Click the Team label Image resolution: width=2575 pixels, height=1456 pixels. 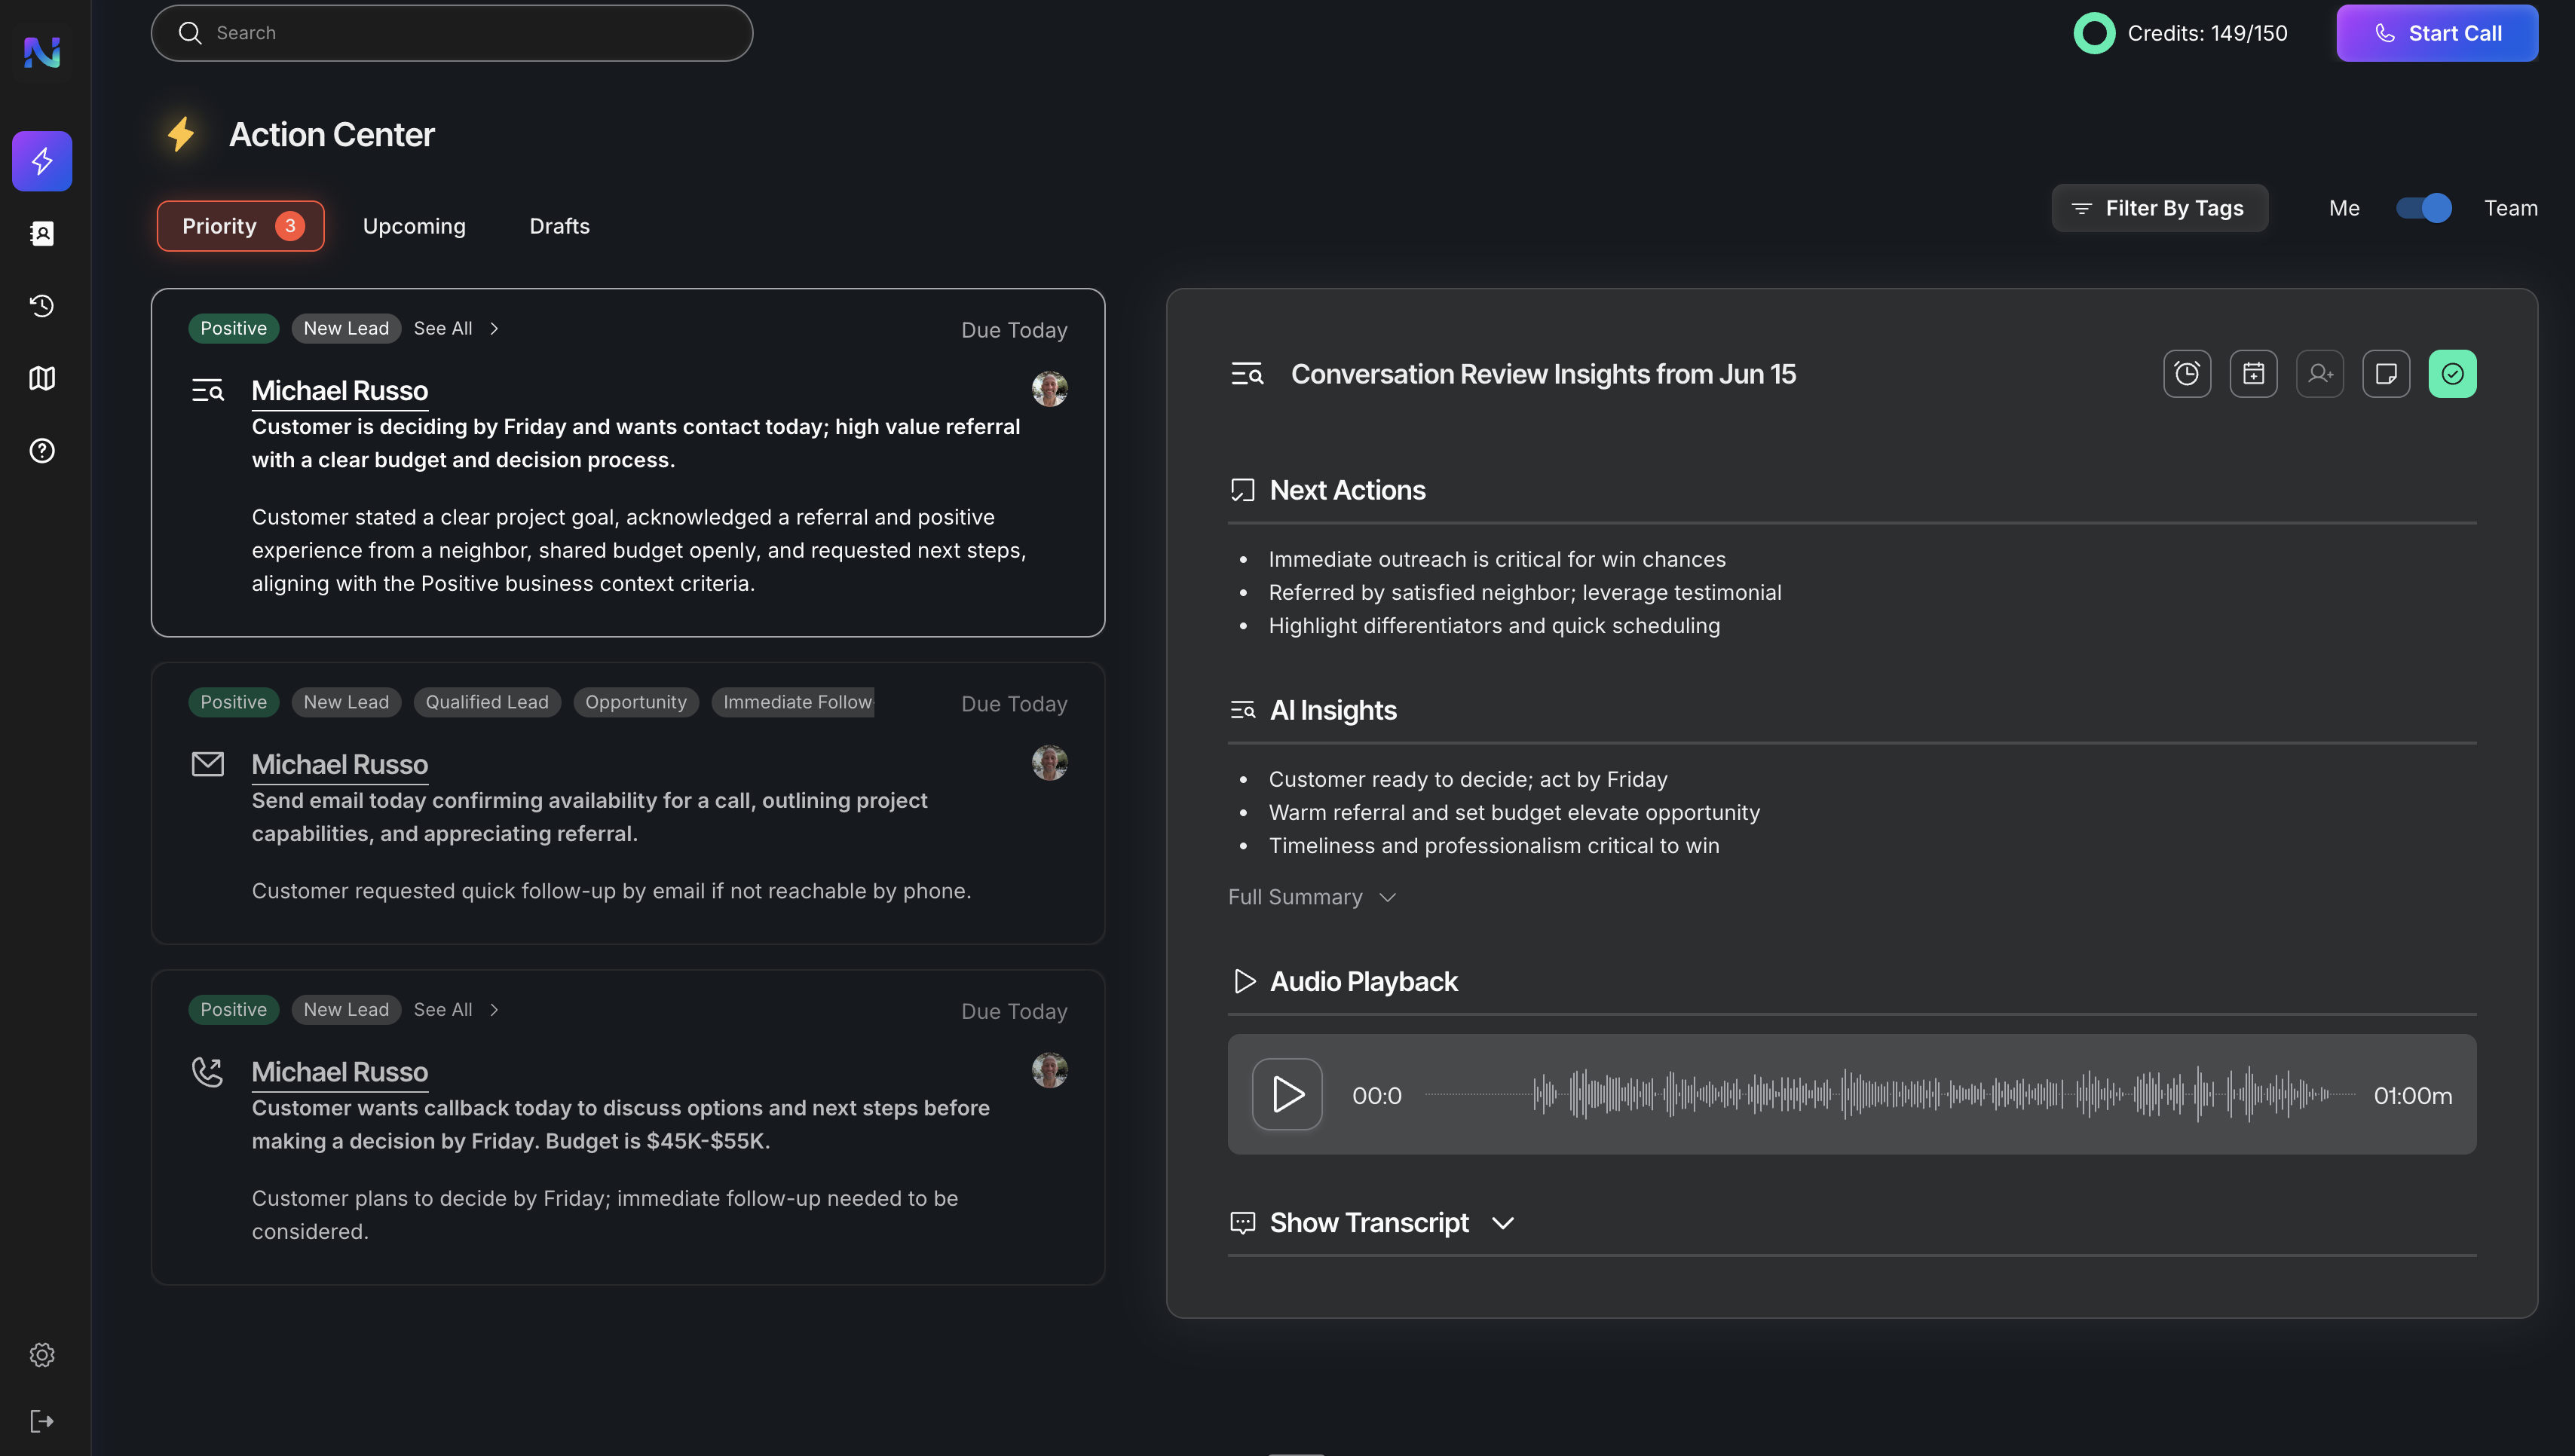tap(2510, 208)
